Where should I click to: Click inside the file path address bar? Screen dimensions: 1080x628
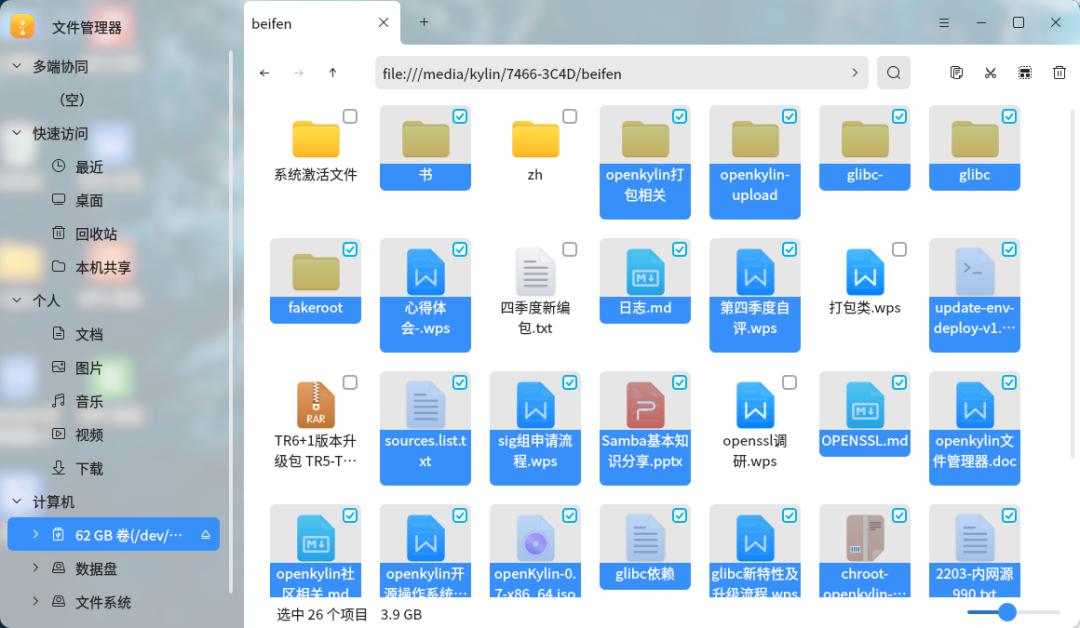pyautogui.click(x=600, y=73)
